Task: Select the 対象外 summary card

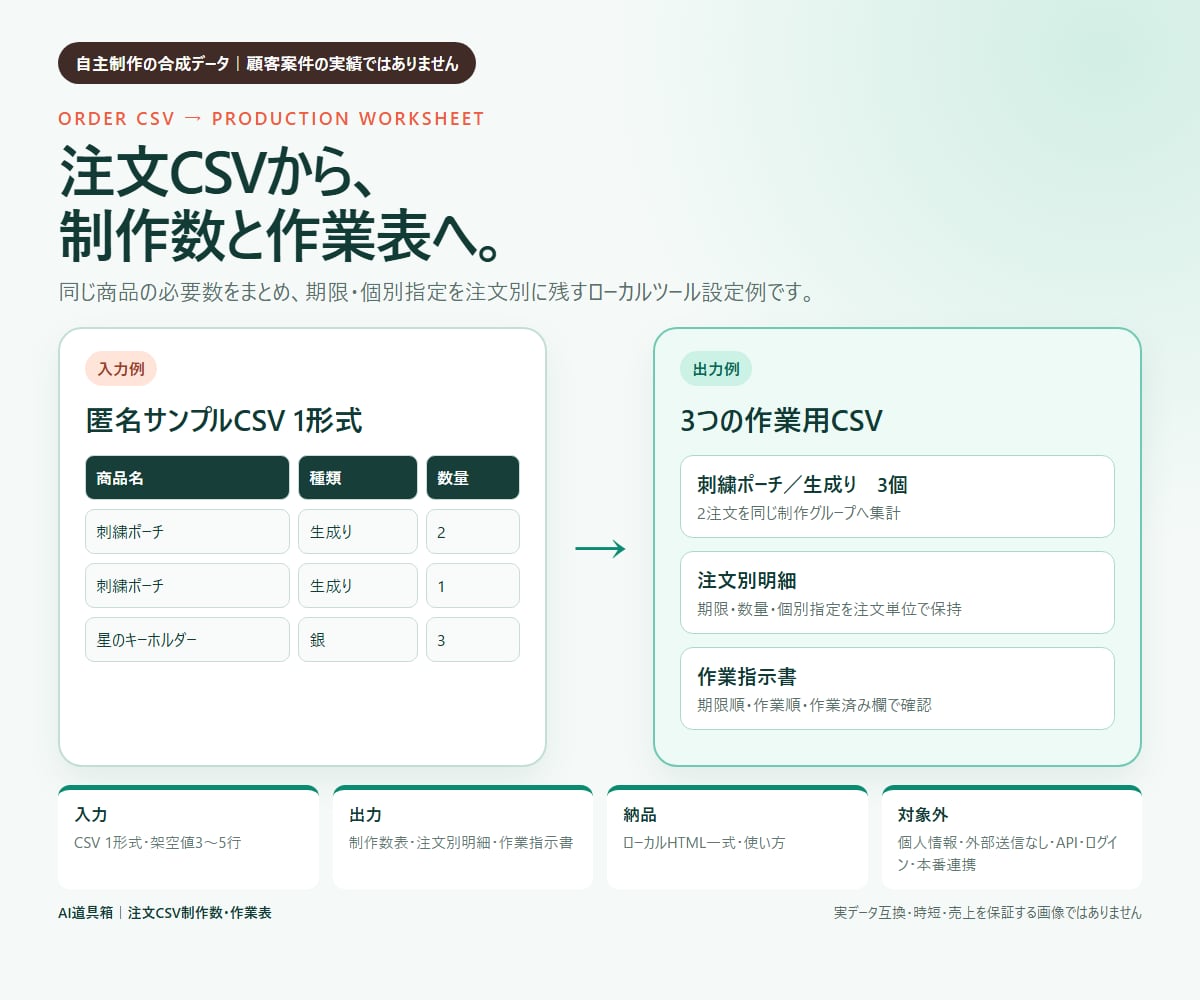Action: click(x=1012, y=837)
